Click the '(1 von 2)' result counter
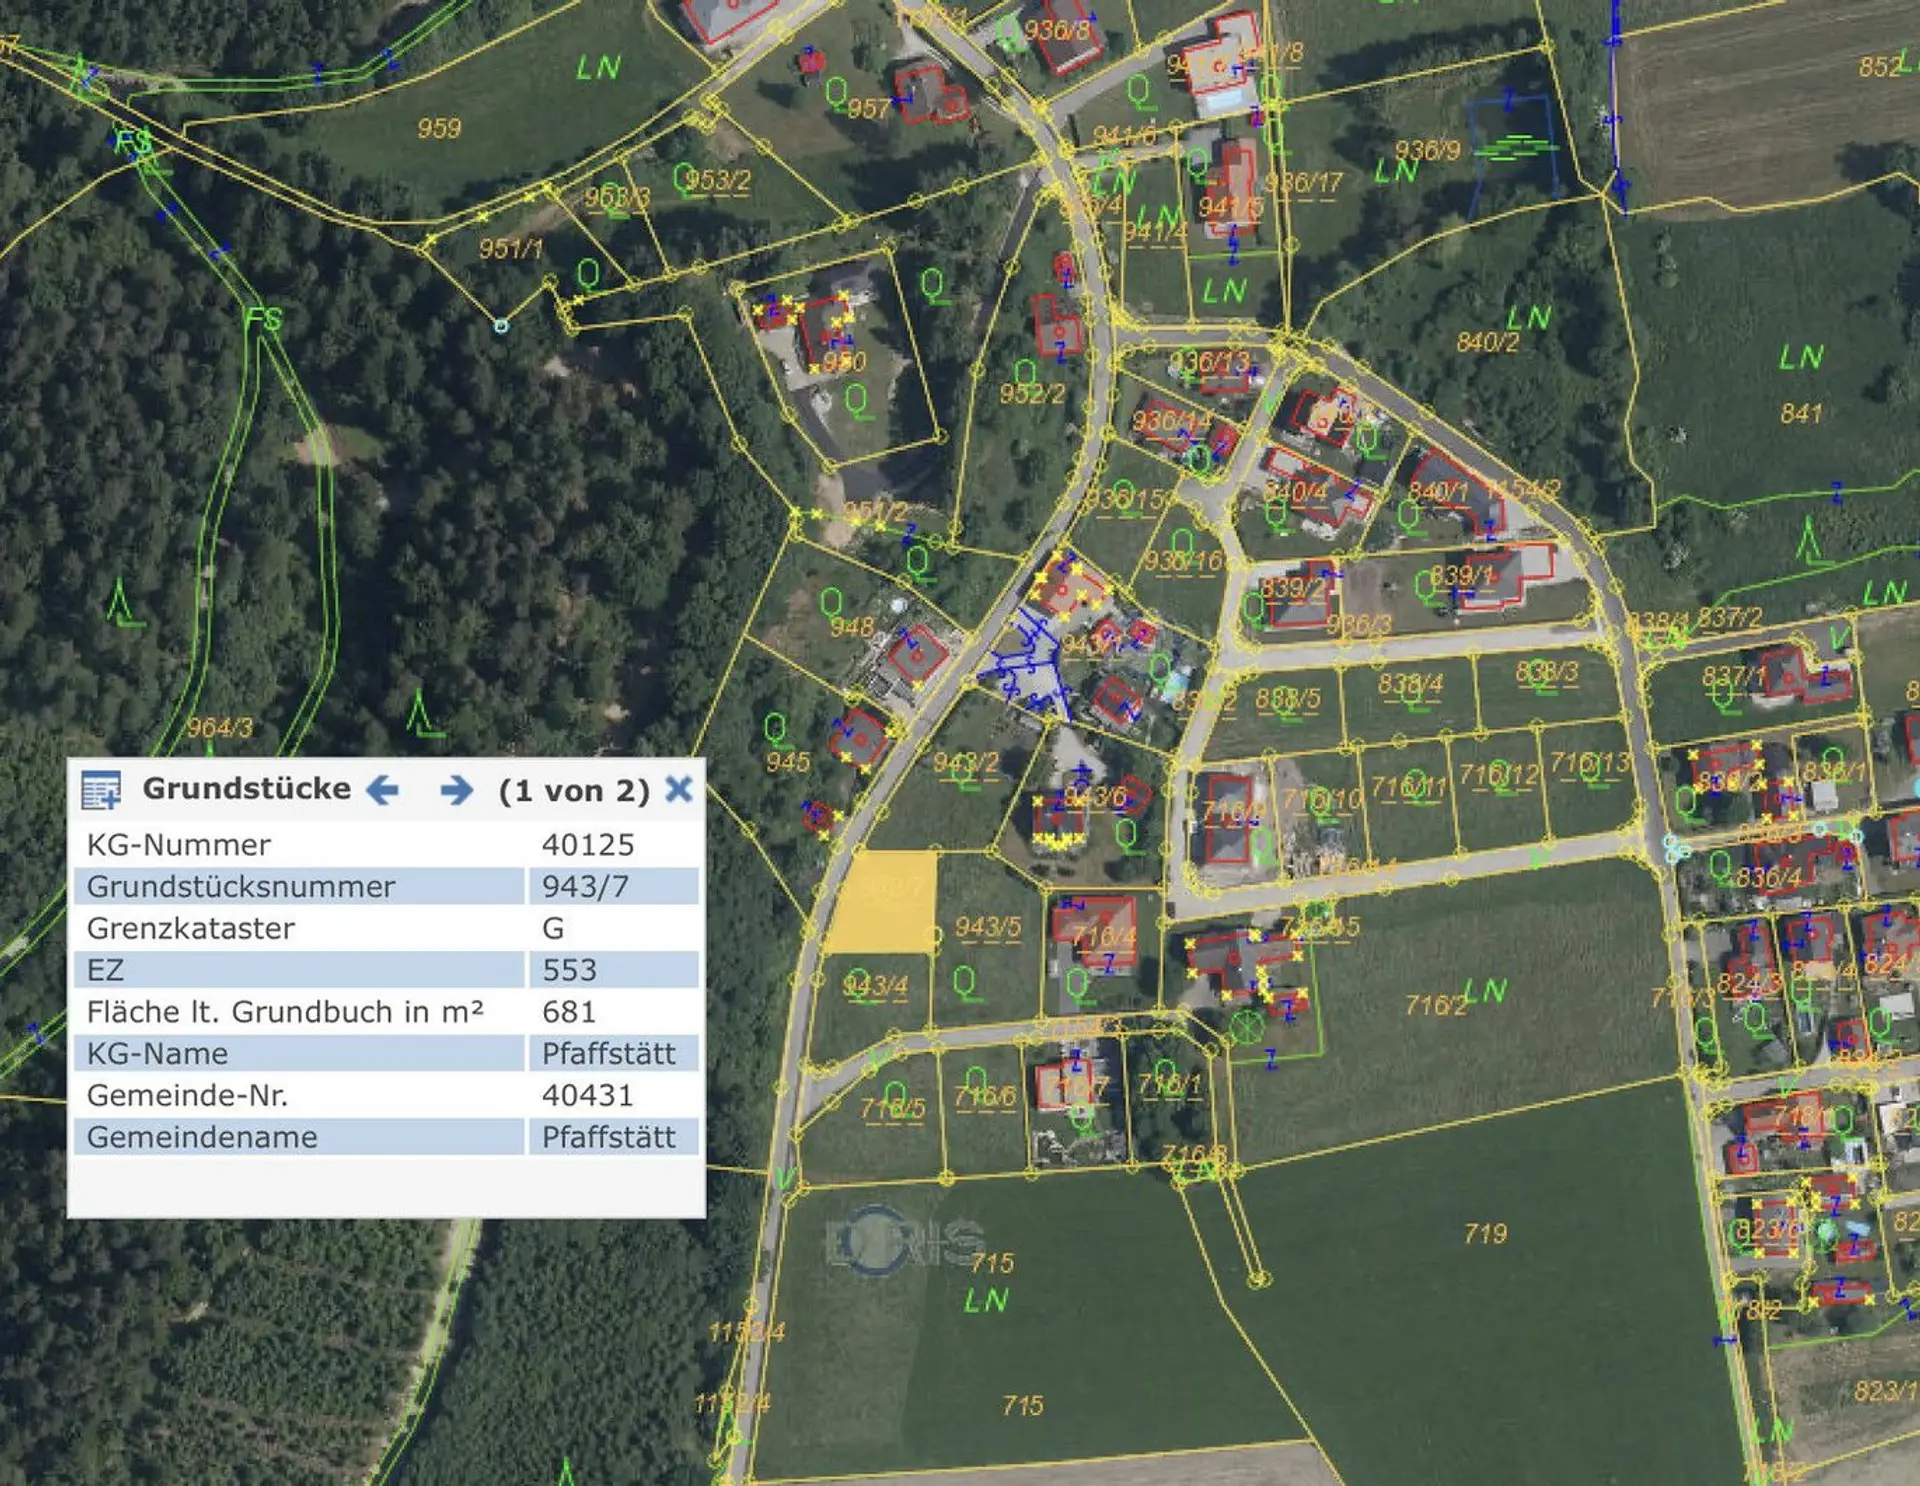1920x1486 pixels. click(x=574, y=791)
